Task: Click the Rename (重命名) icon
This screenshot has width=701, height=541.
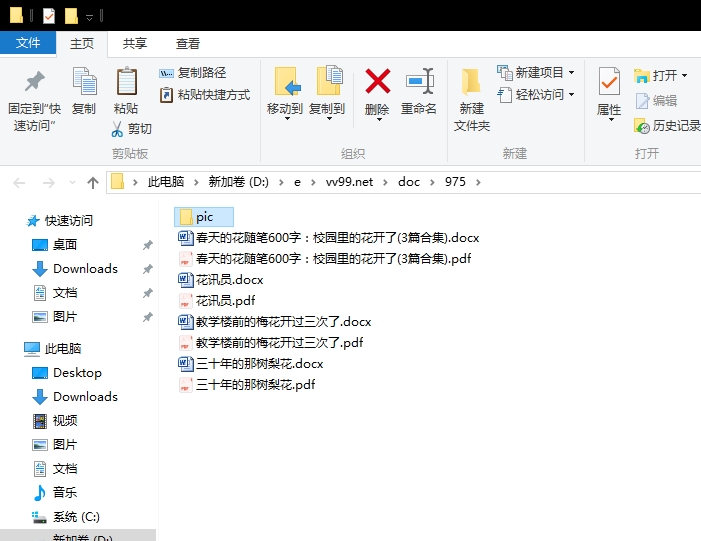Action: point(419,91)
